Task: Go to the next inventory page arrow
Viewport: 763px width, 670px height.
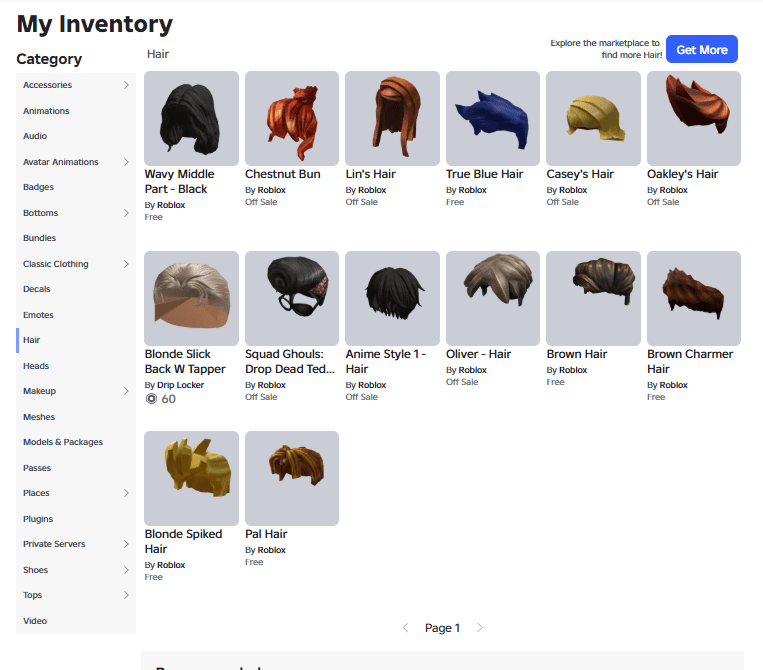Action: tap(480, 628)
